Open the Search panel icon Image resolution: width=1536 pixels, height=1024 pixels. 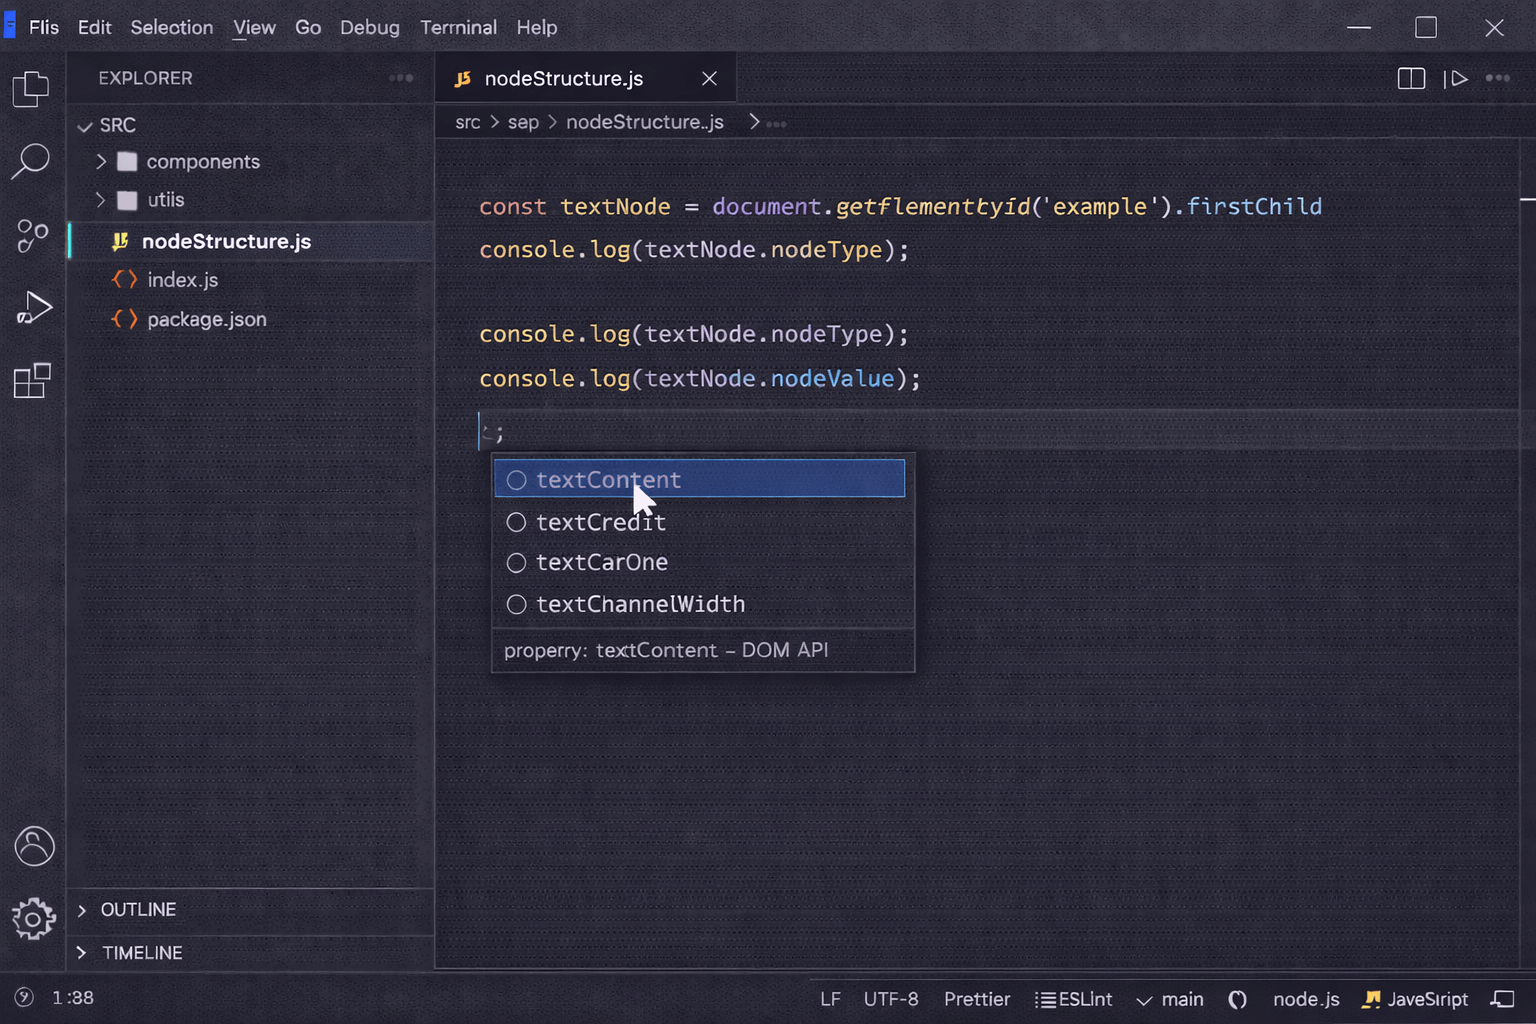point(33,160)
